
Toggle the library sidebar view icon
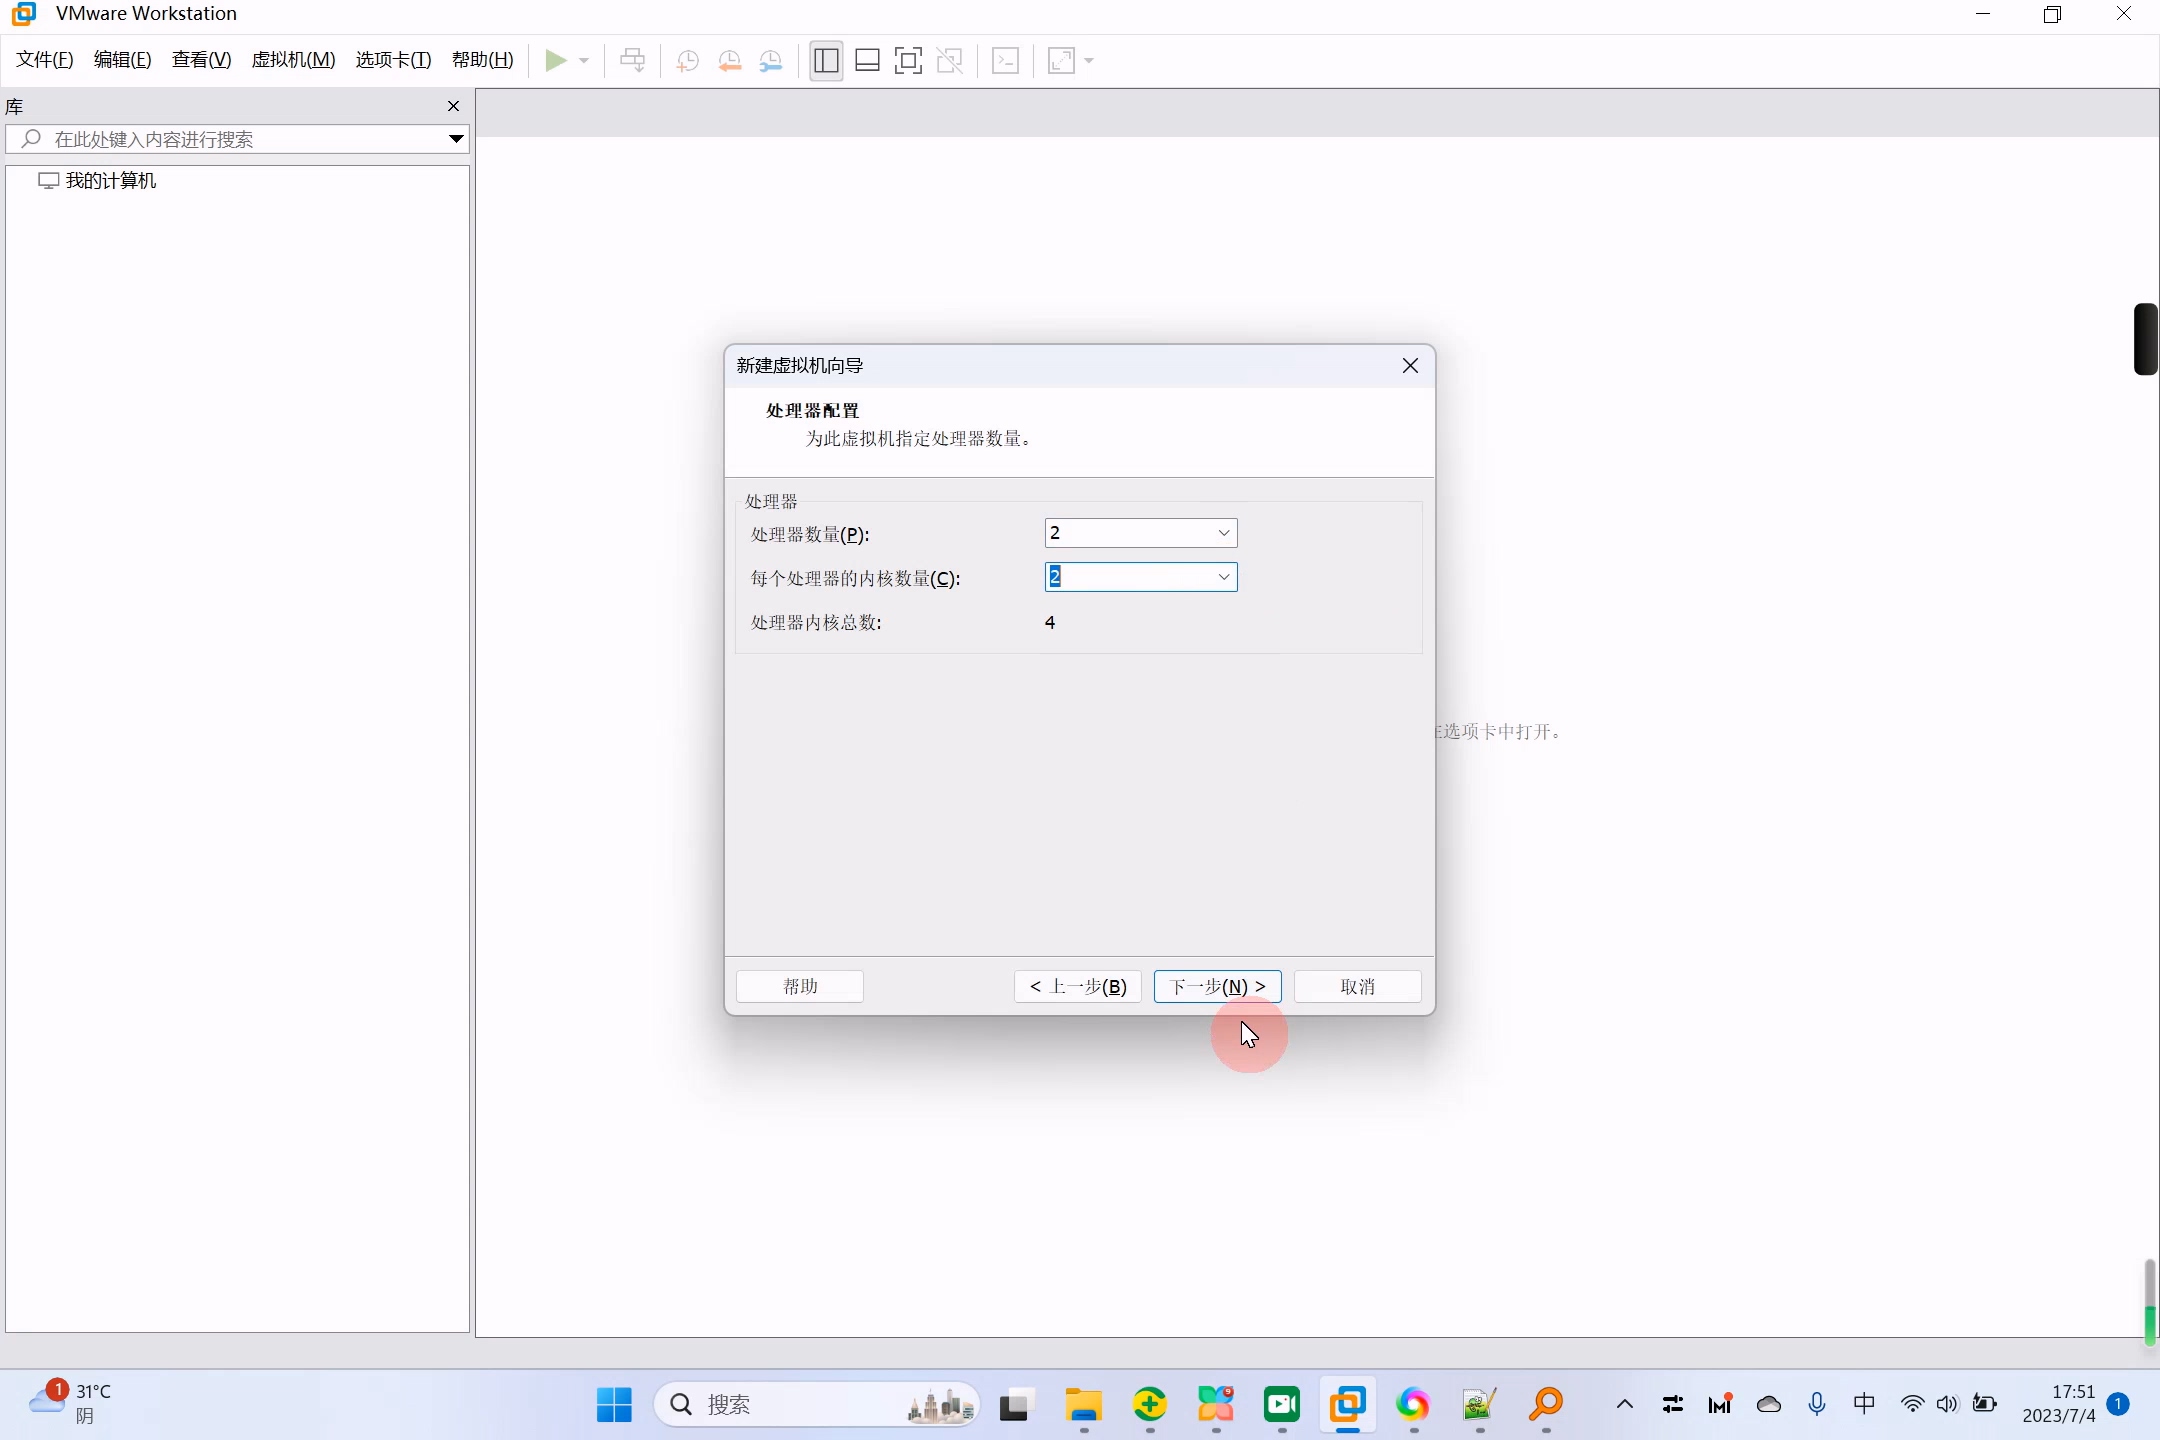tap(826, 61)
